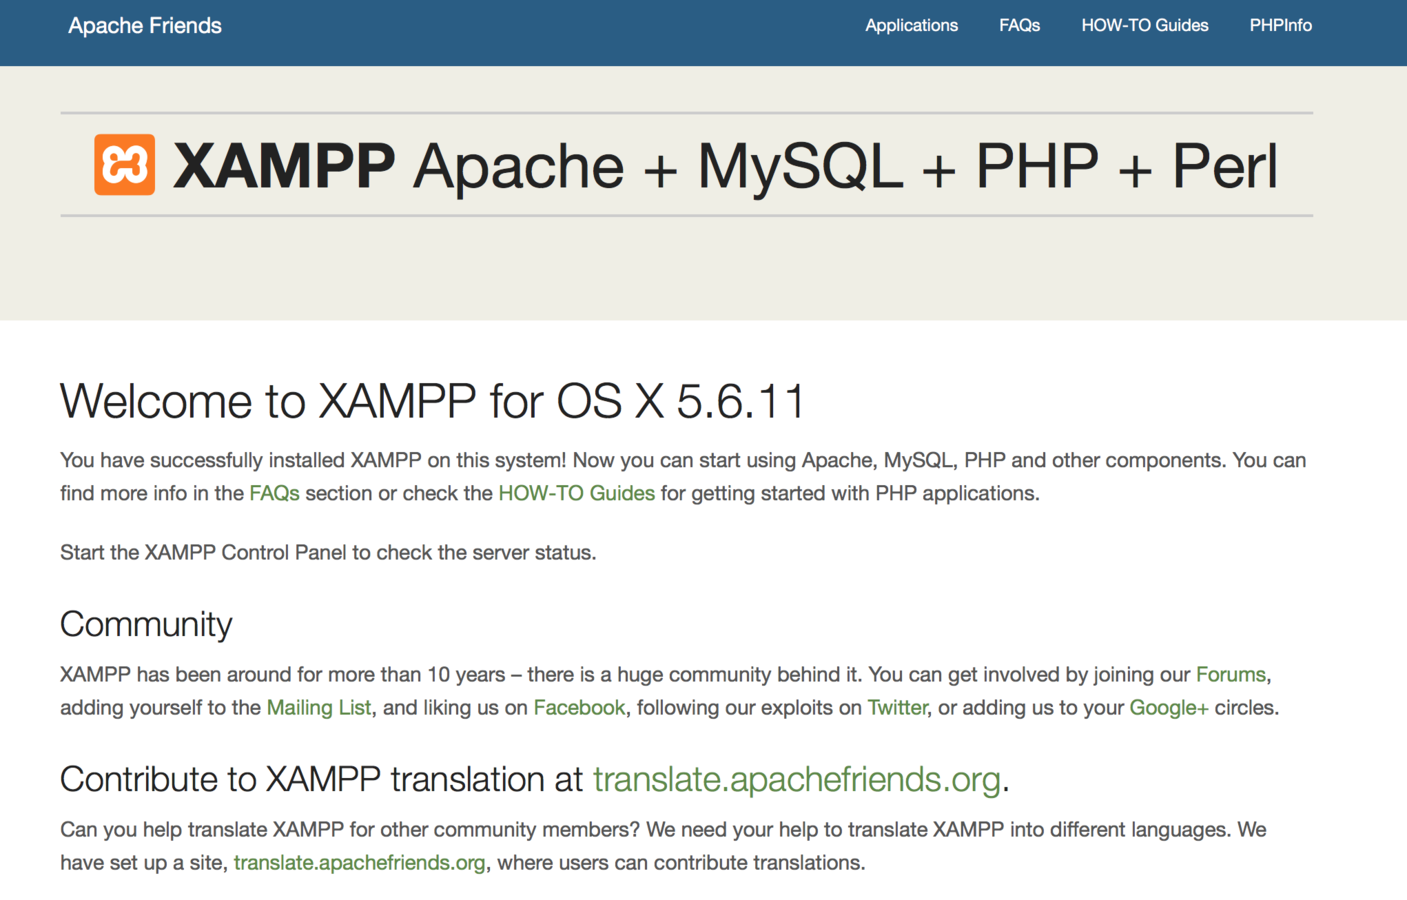Open HOW-TO Guides in the top navigation

point(1144,26)
